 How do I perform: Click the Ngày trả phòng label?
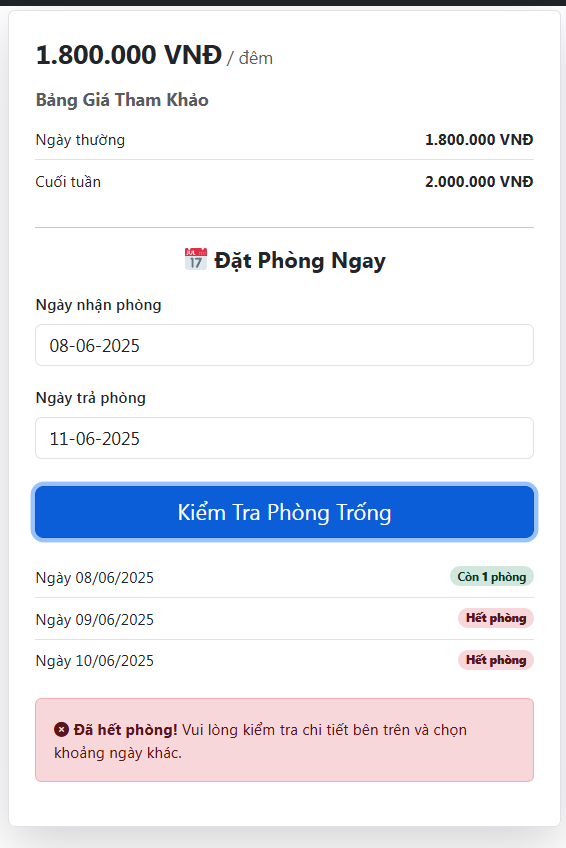91,398
